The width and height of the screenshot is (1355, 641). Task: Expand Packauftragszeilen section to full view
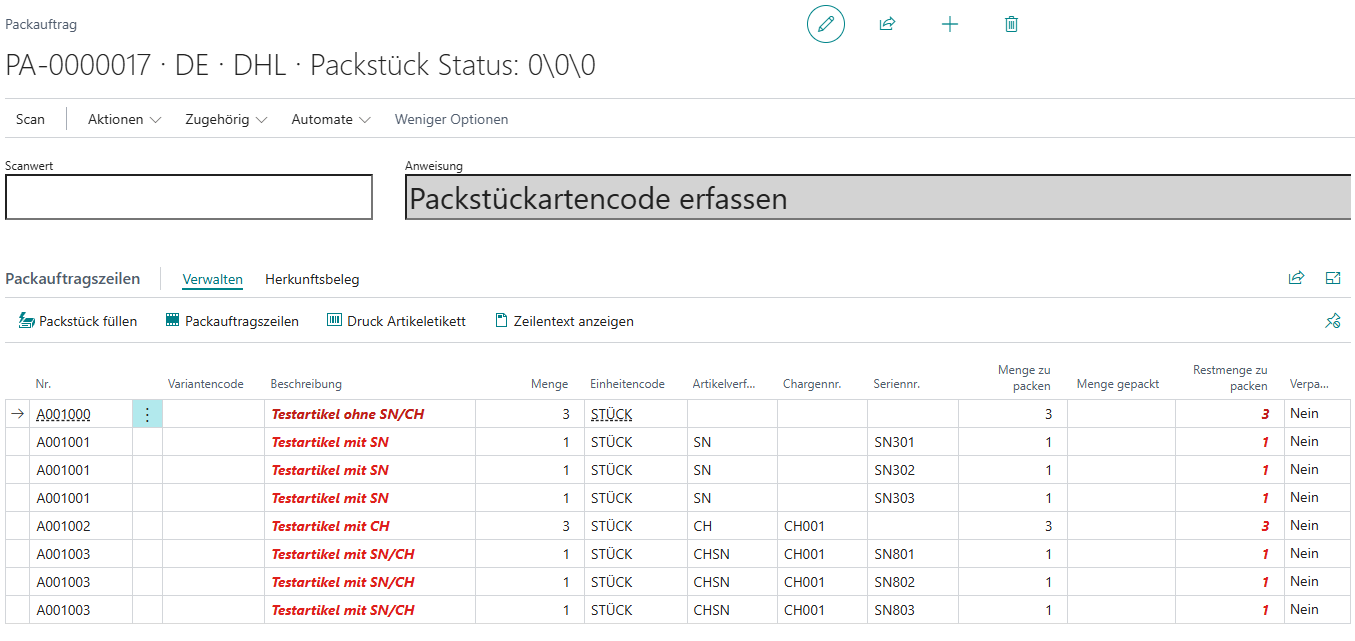pyautogui.click(x=1332, y=279)
